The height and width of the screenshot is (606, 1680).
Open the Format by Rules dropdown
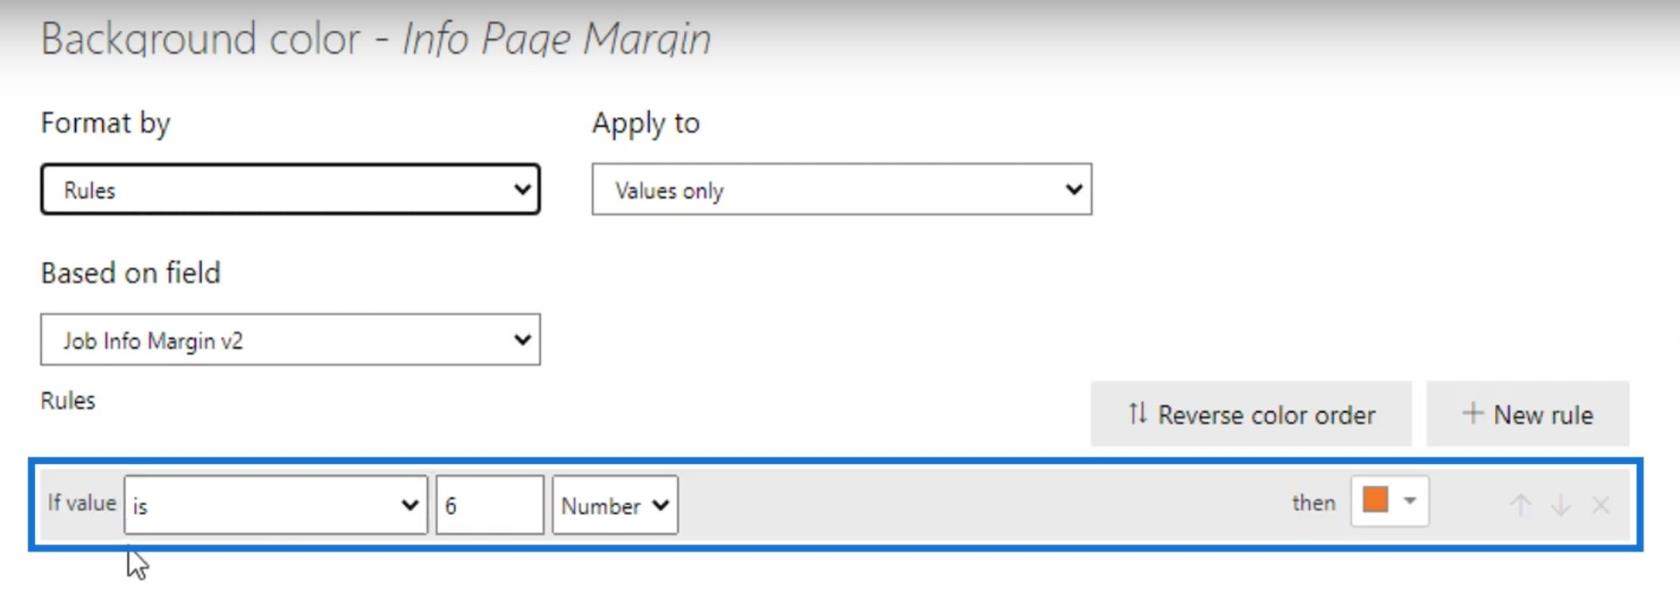pyautogui.click(x=290, y=190)
